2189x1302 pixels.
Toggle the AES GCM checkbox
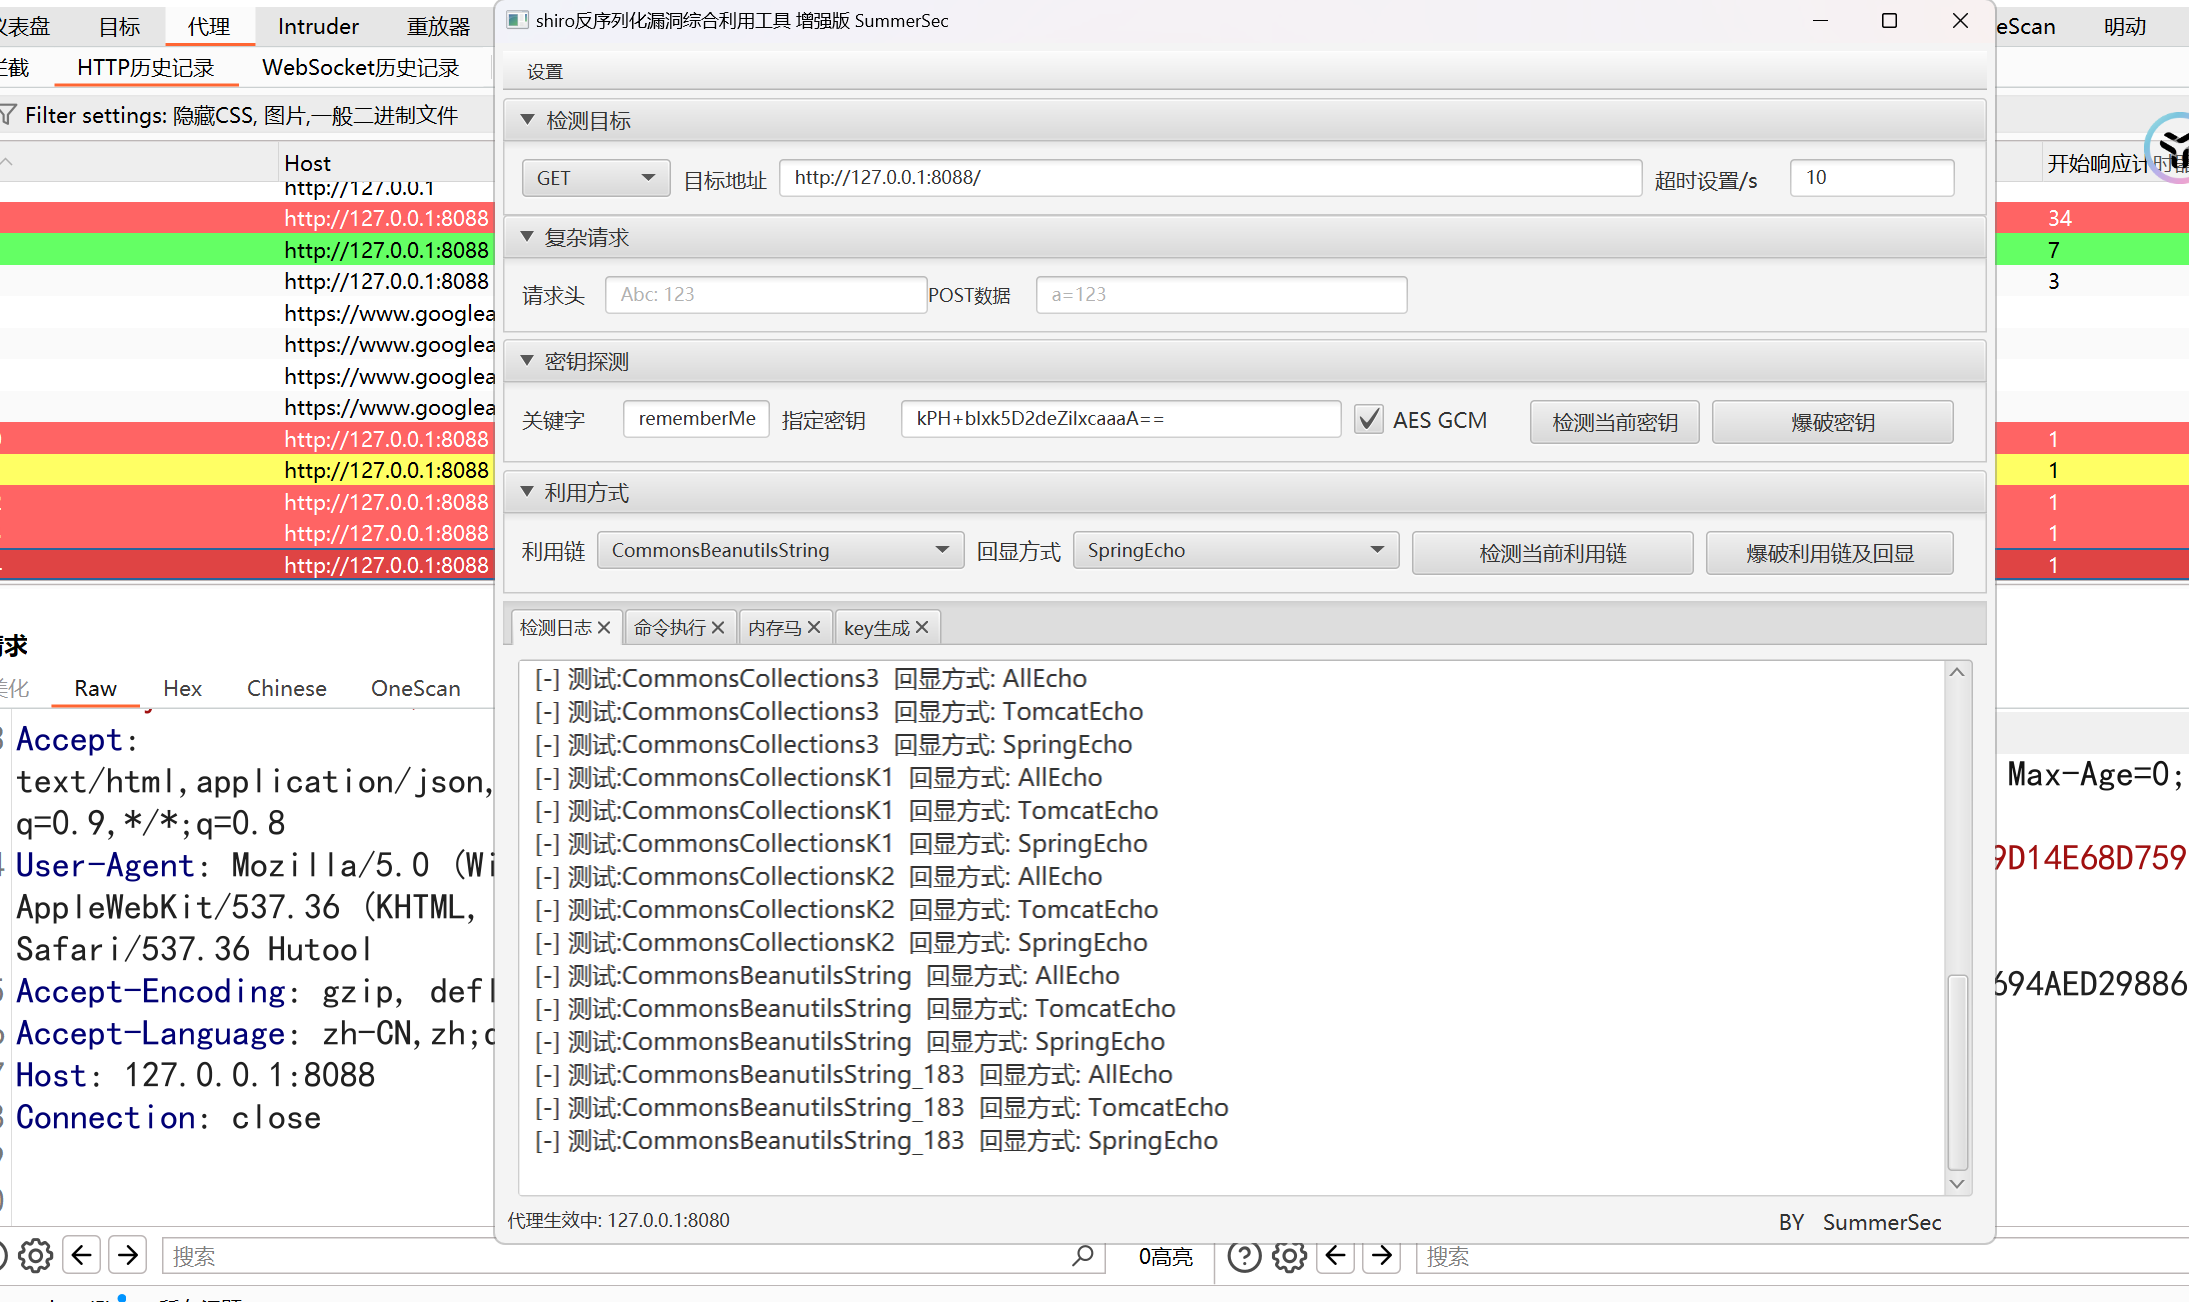(x=1369, y=420)
